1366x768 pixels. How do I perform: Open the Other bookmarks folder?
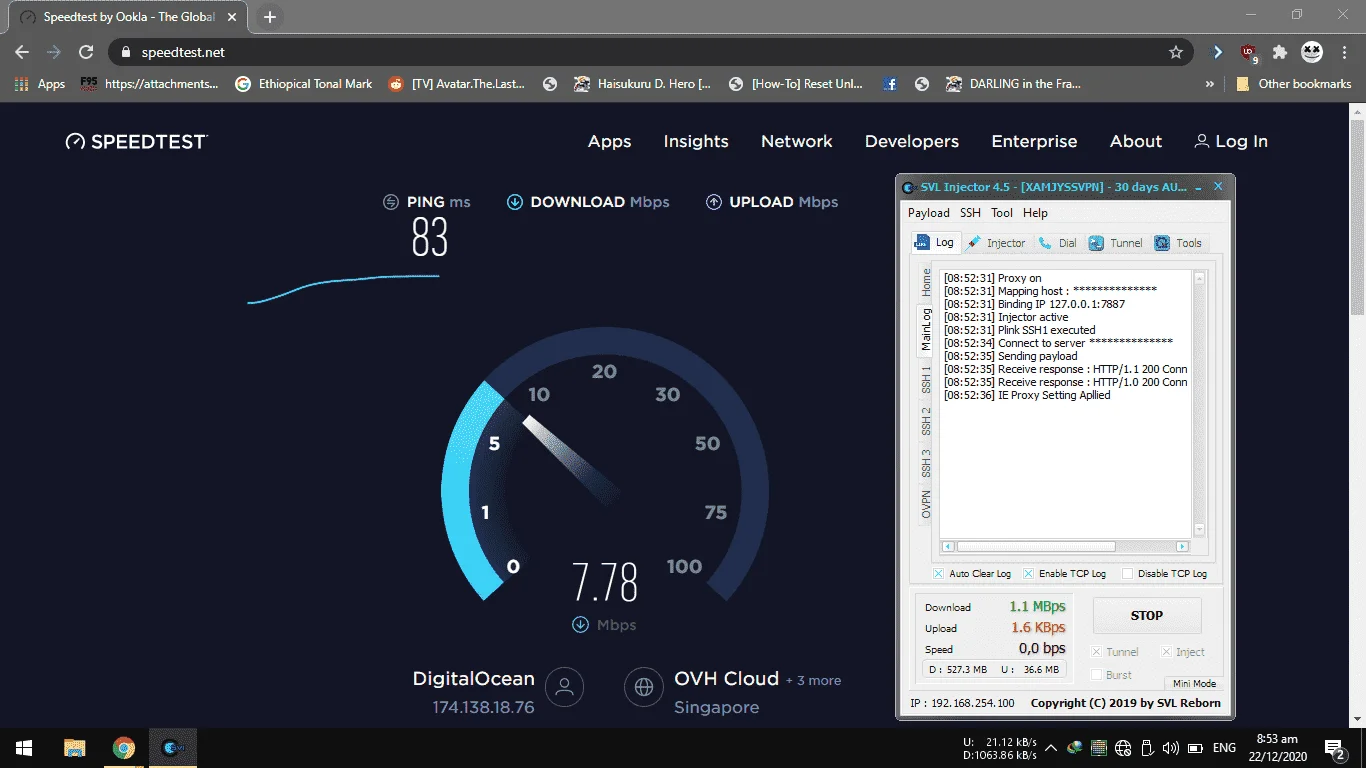(x=1294, y=84)
